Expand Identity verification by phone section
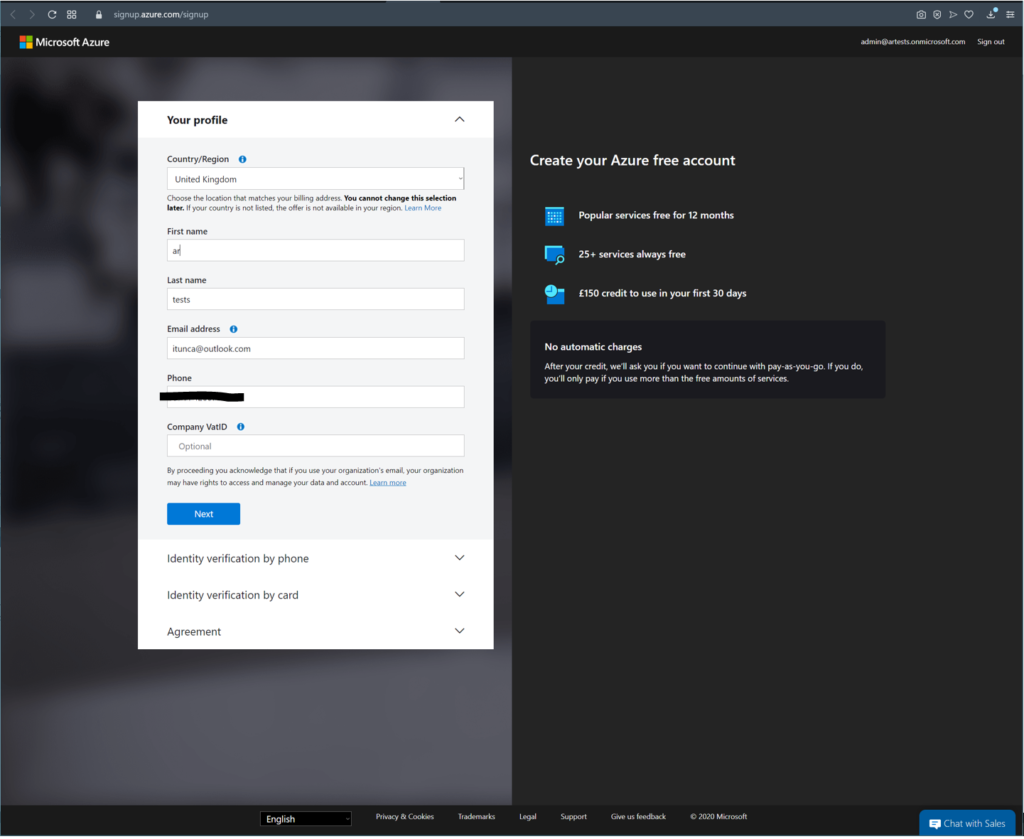This screenshot has height=839, width=1024. (x=459, y=558)
